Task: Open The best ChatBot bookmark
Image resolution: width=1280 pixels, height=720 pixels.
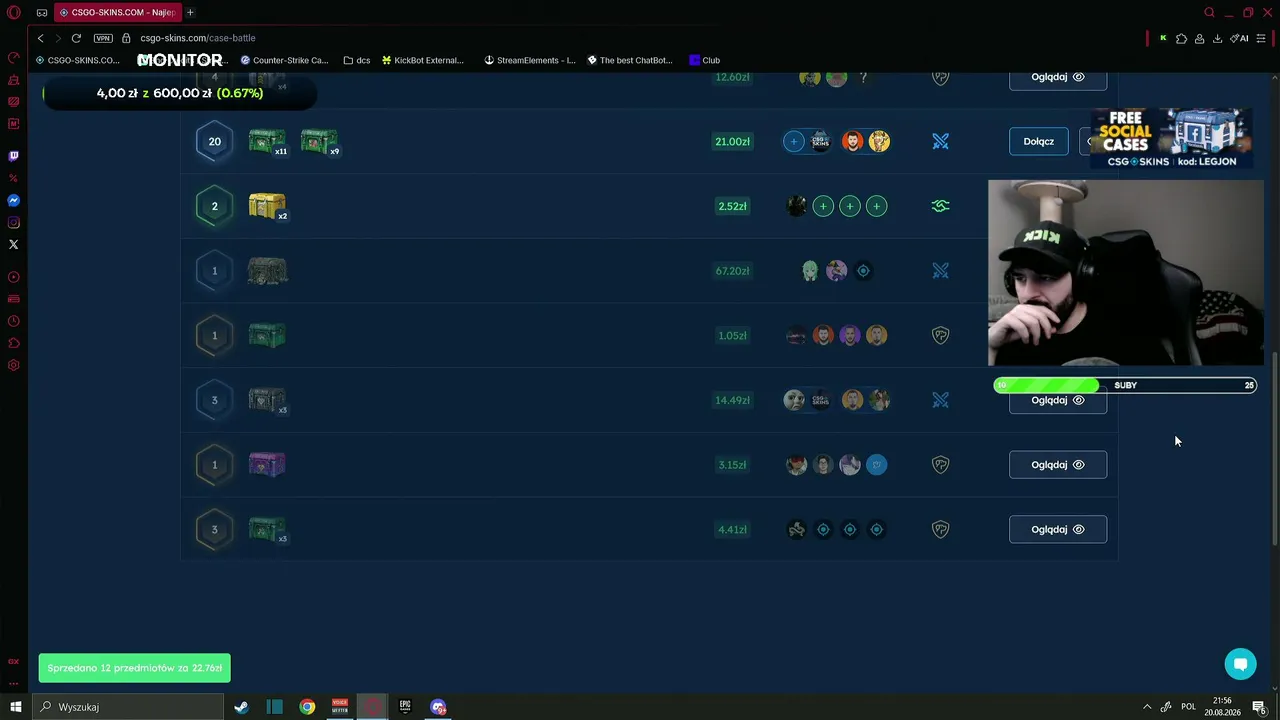Action: click(x=630, y=60)
